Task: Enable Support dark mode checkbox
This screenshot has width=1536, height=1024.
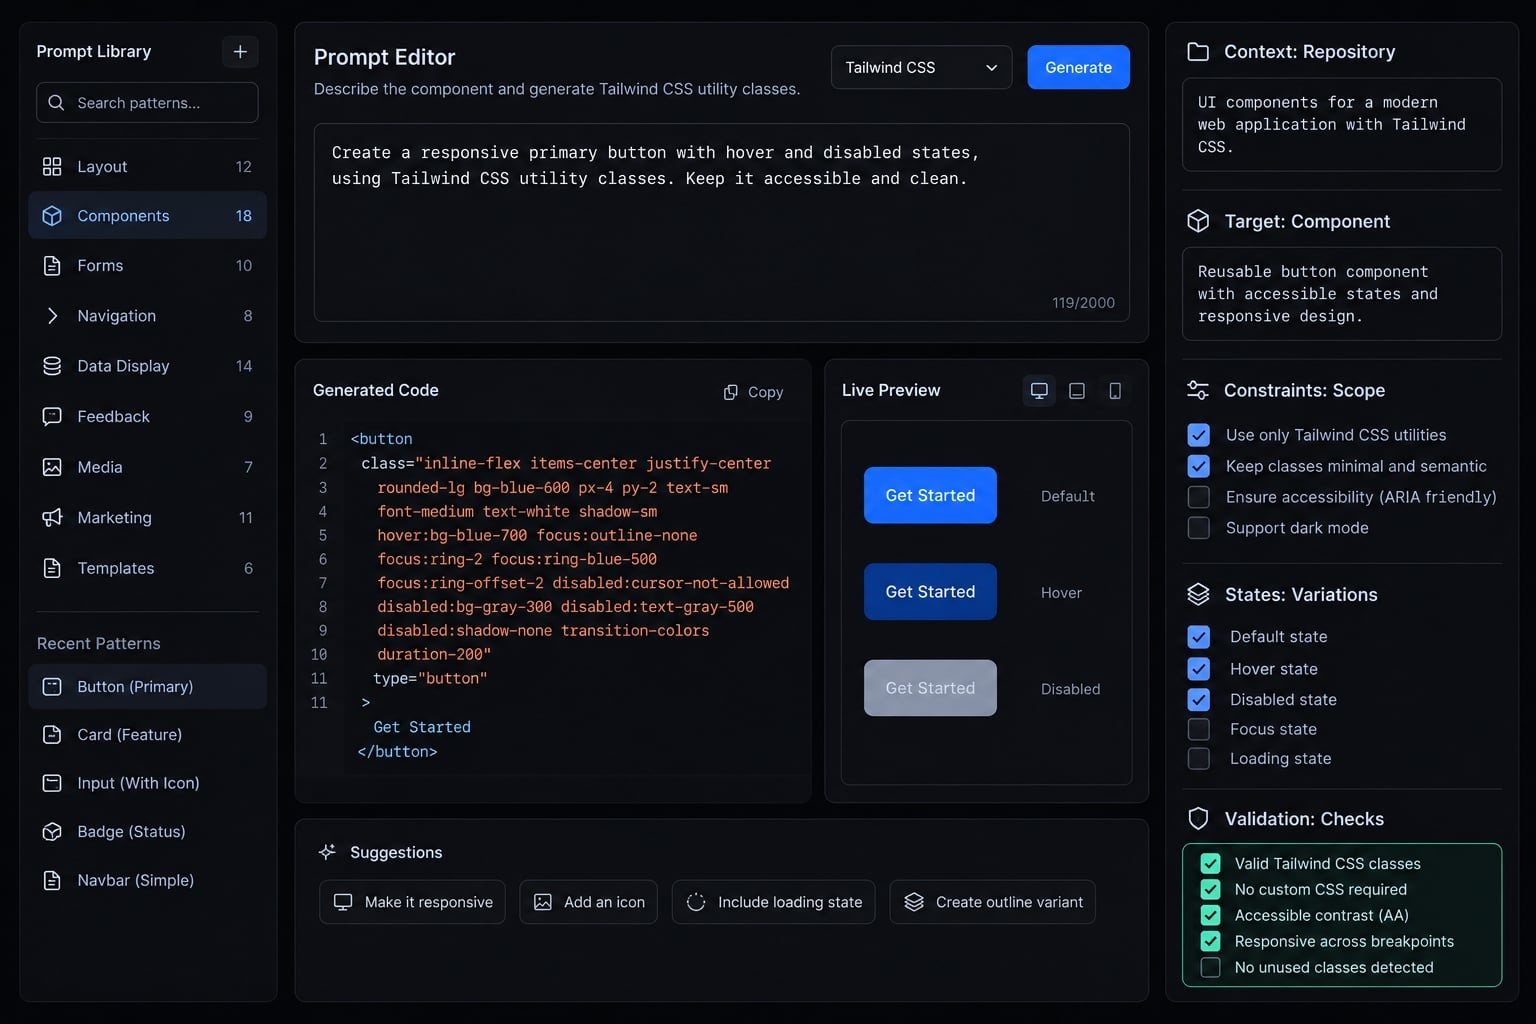Action: (1198, 528)
